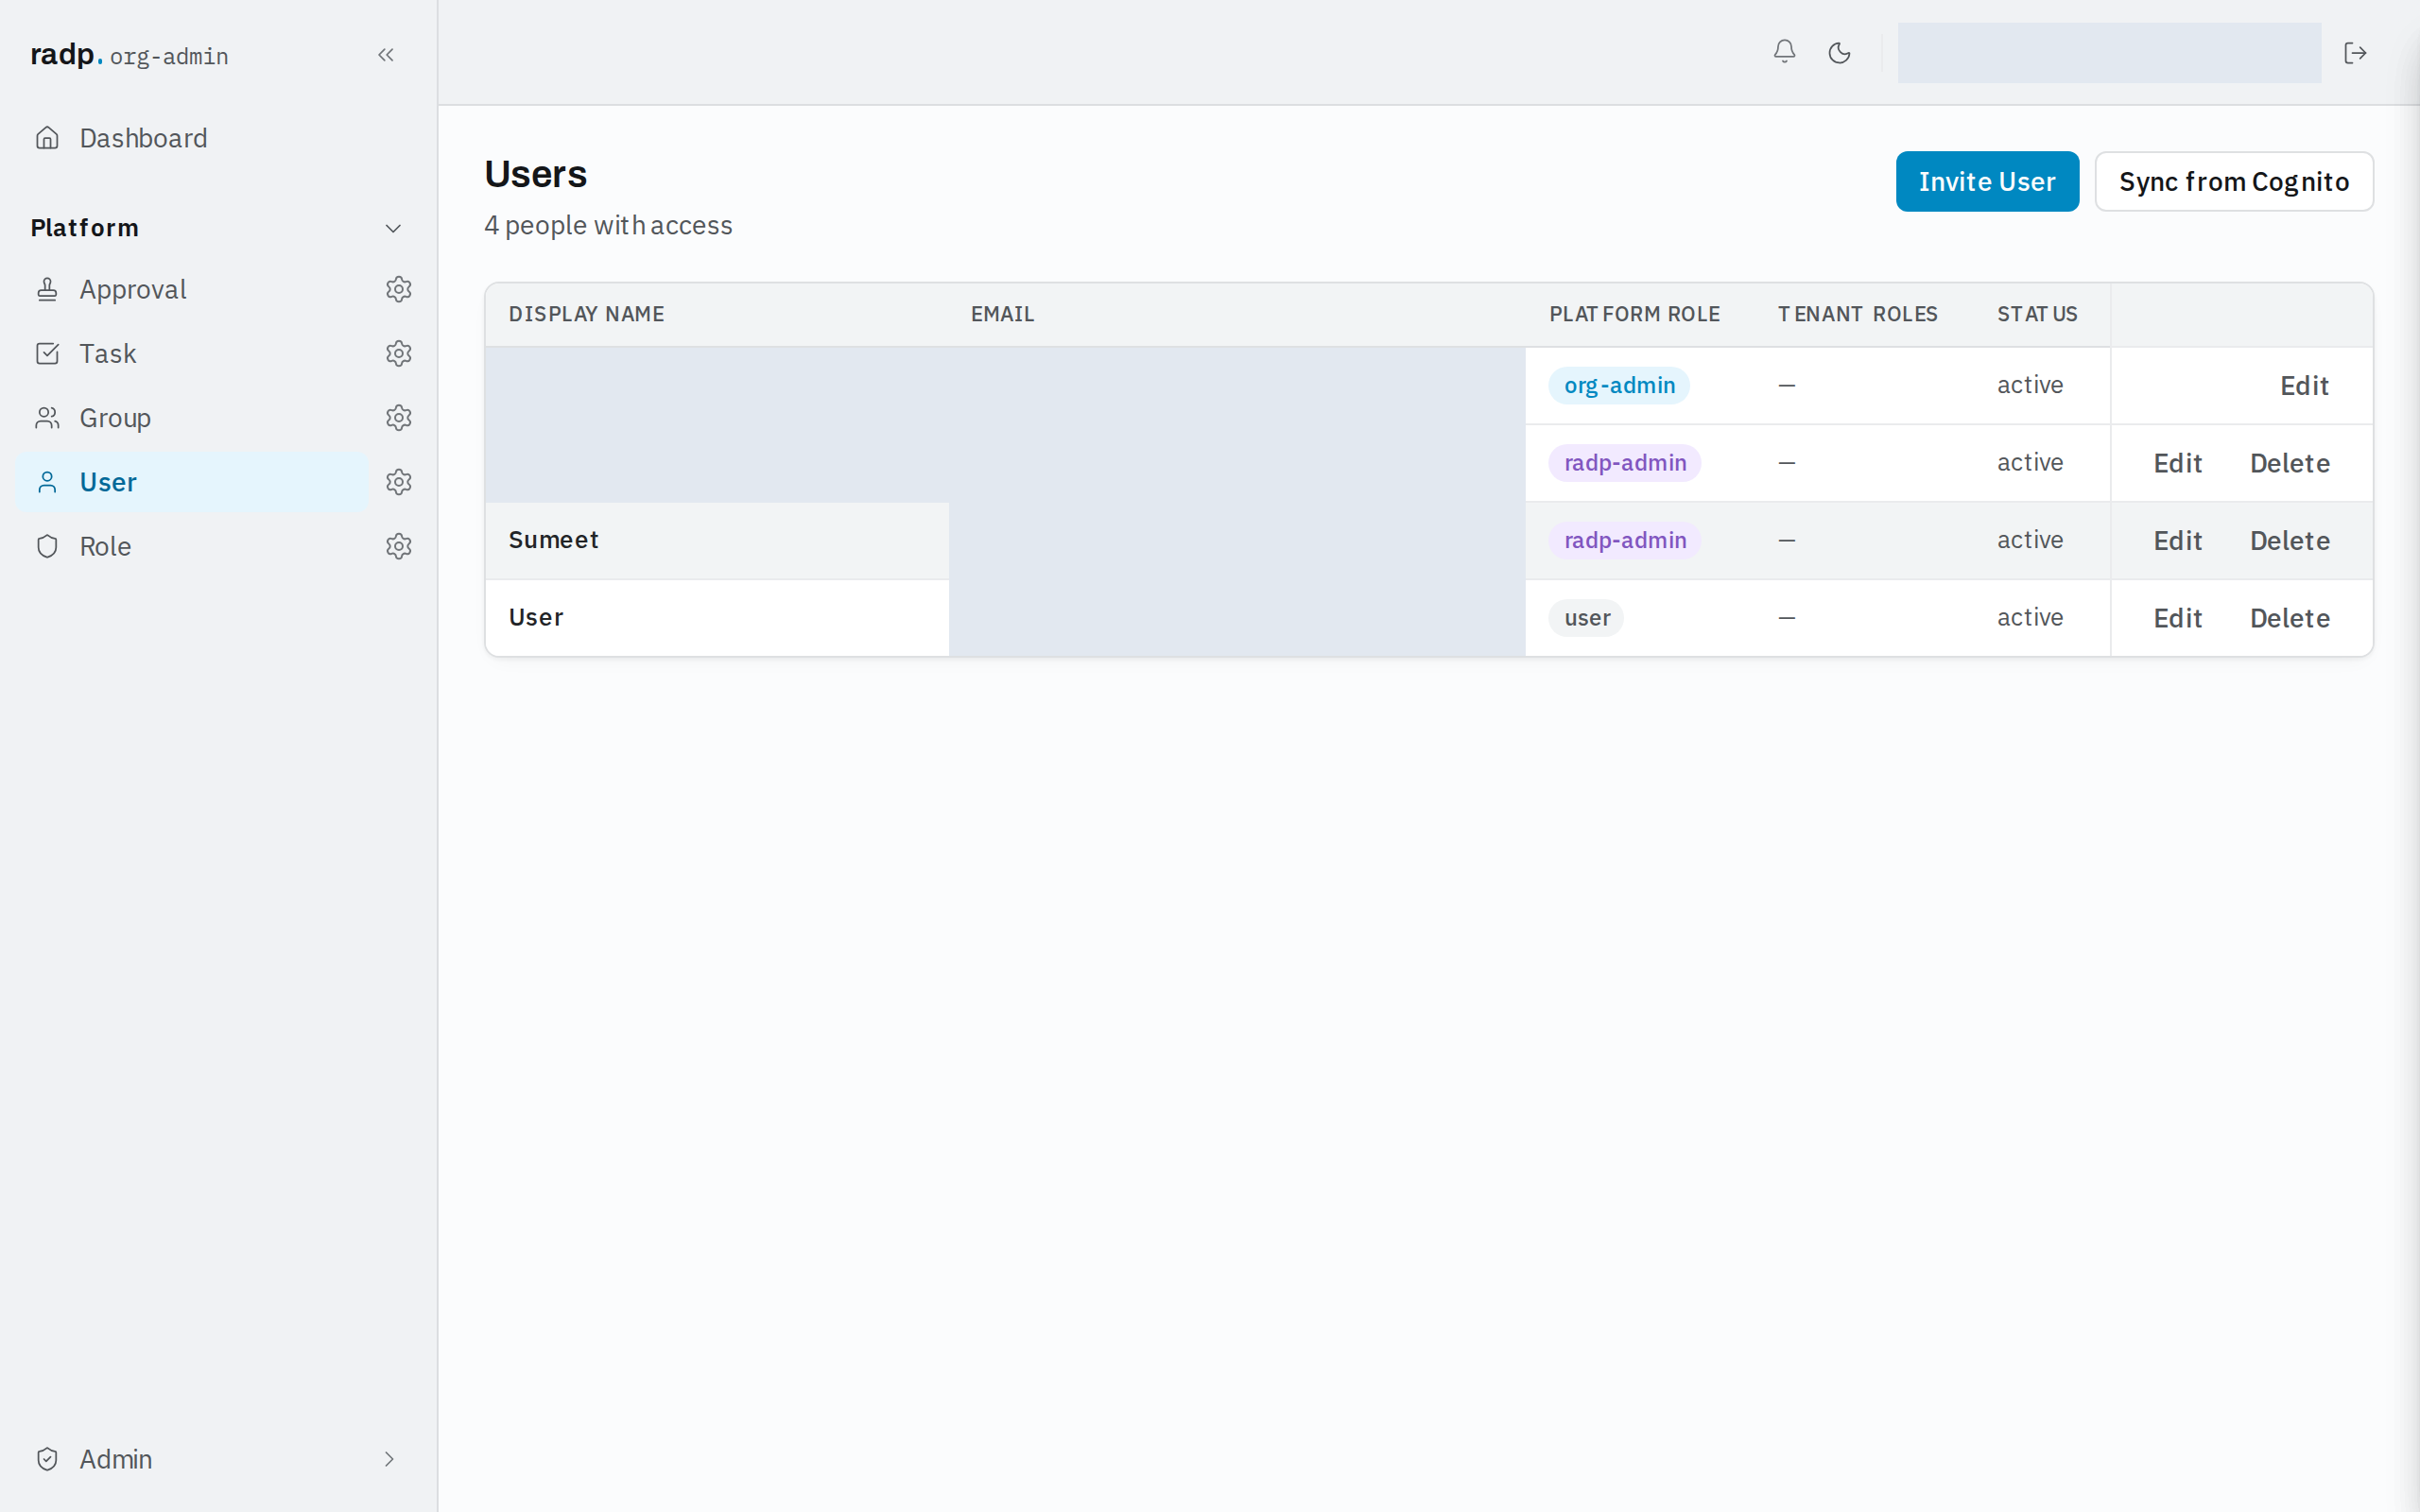This screenshot has height=1512, width=2420.
Task: Collapse the Platform section chevron
Action: (393, 228)
